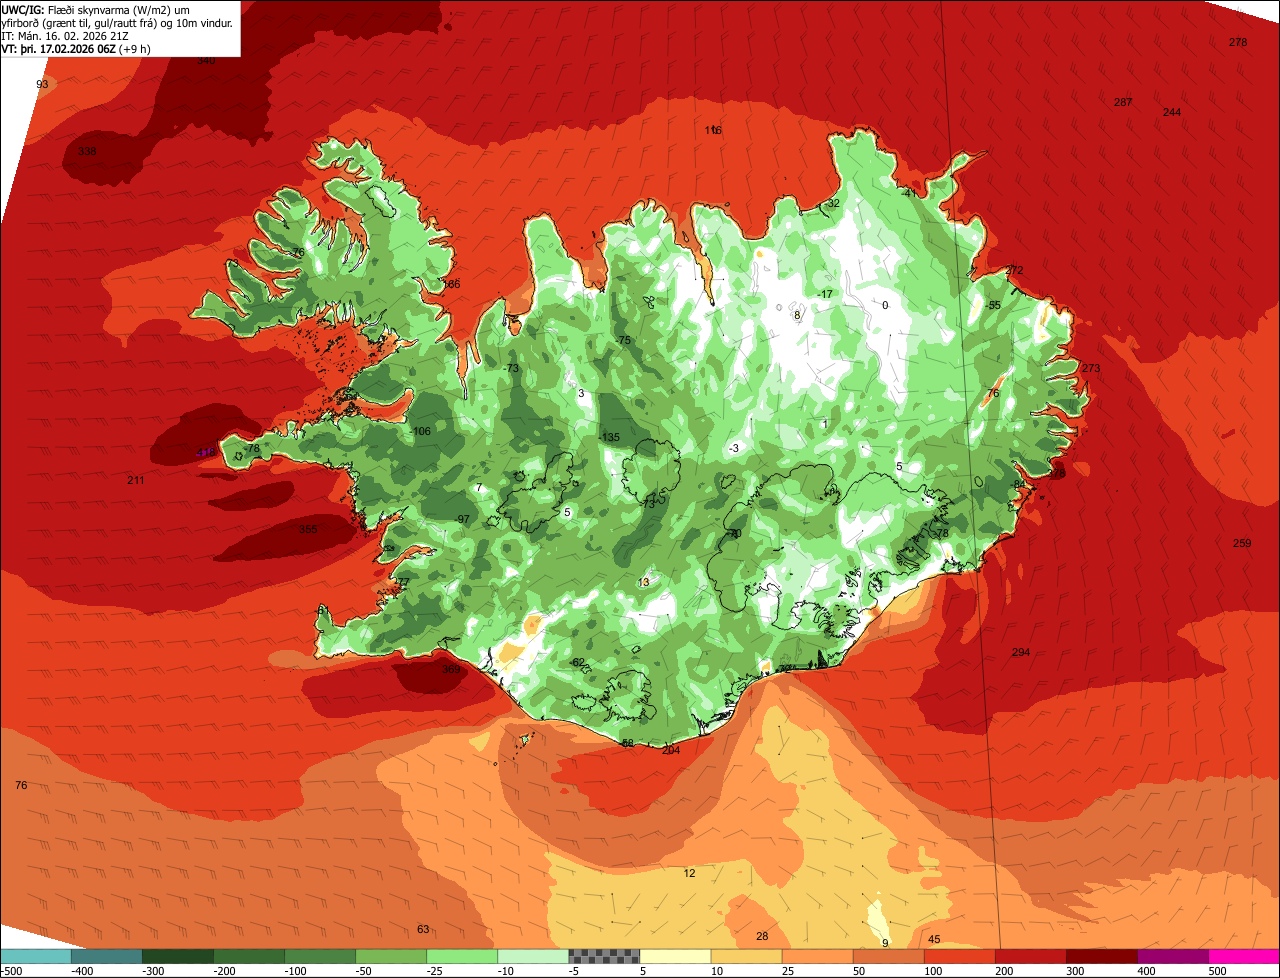Select the 287 value on the map

[x=1123, y=102]
